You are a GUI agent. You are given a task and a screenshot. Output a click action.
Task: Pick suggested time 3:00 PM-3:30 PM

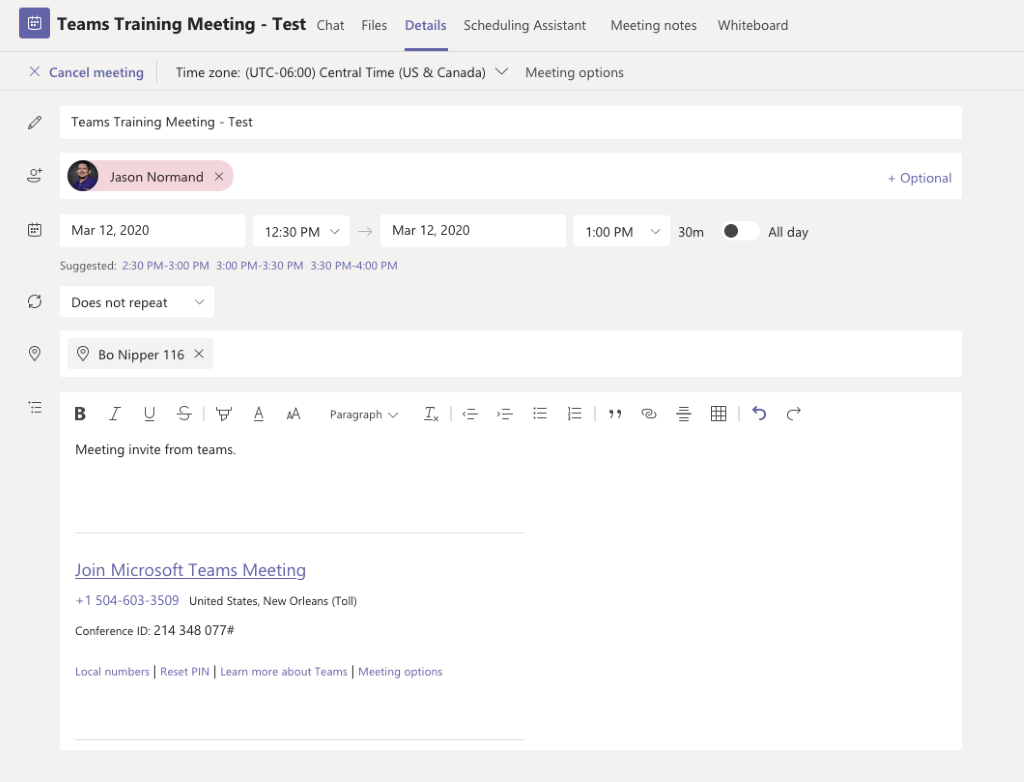[260, 265]
